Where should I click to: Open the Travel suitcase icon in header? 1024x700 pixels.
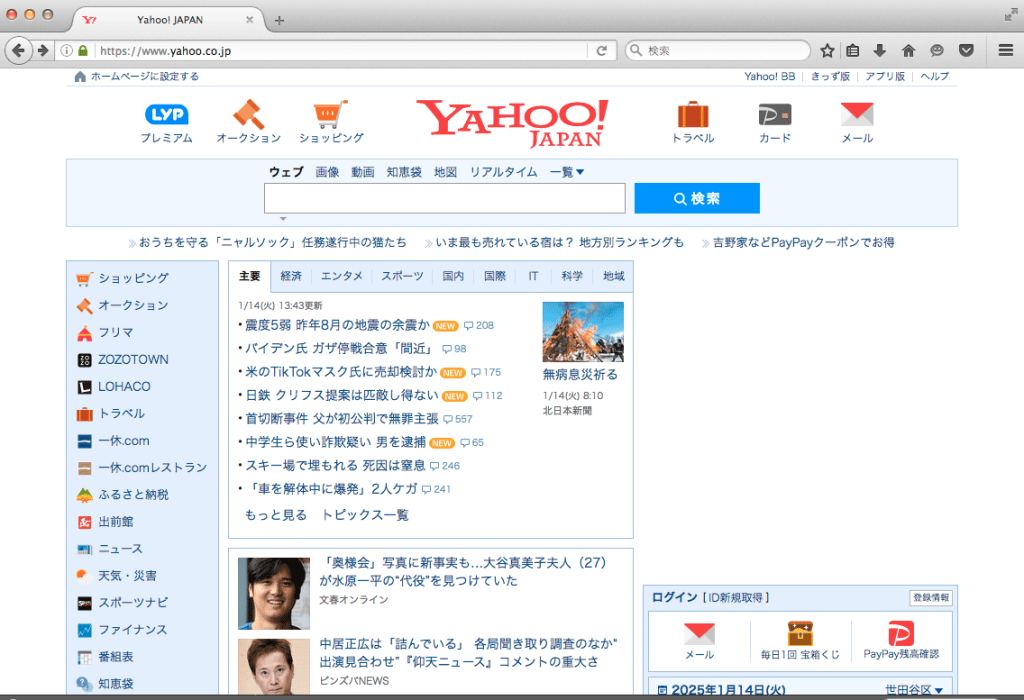693,115
